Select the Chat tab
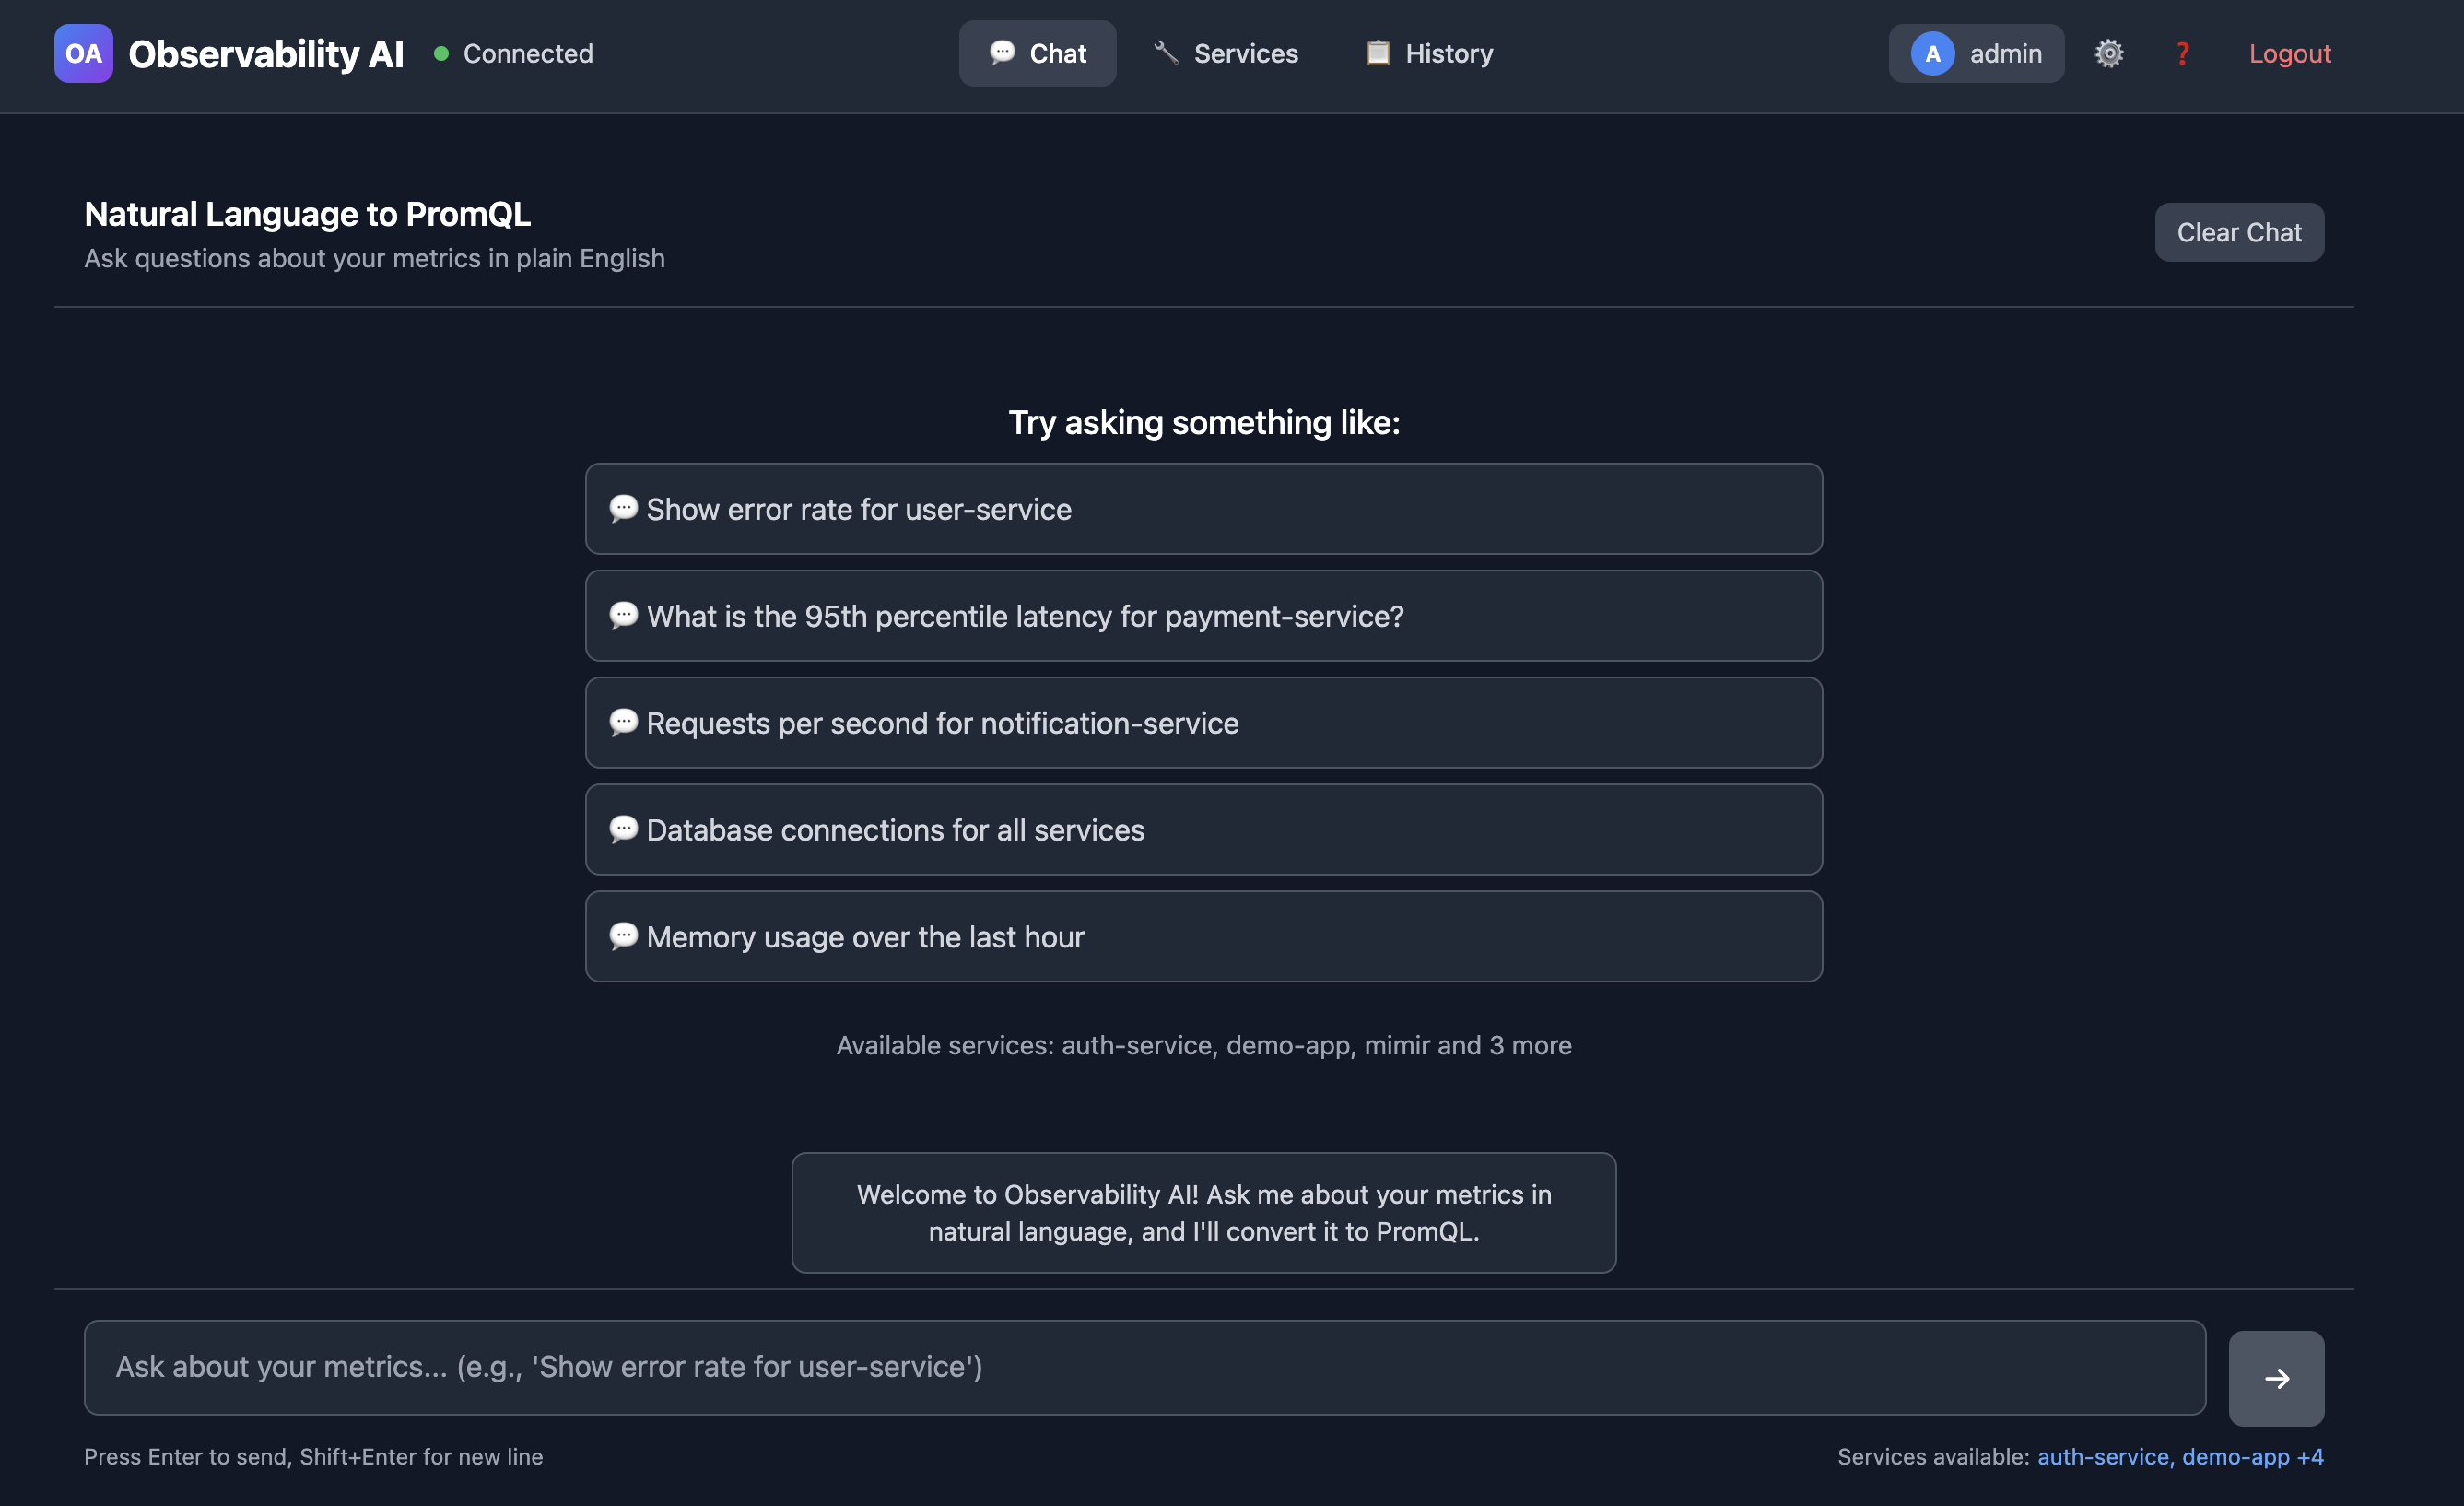Viewport: 2464px width, 1506px height. pos(1037,53)
